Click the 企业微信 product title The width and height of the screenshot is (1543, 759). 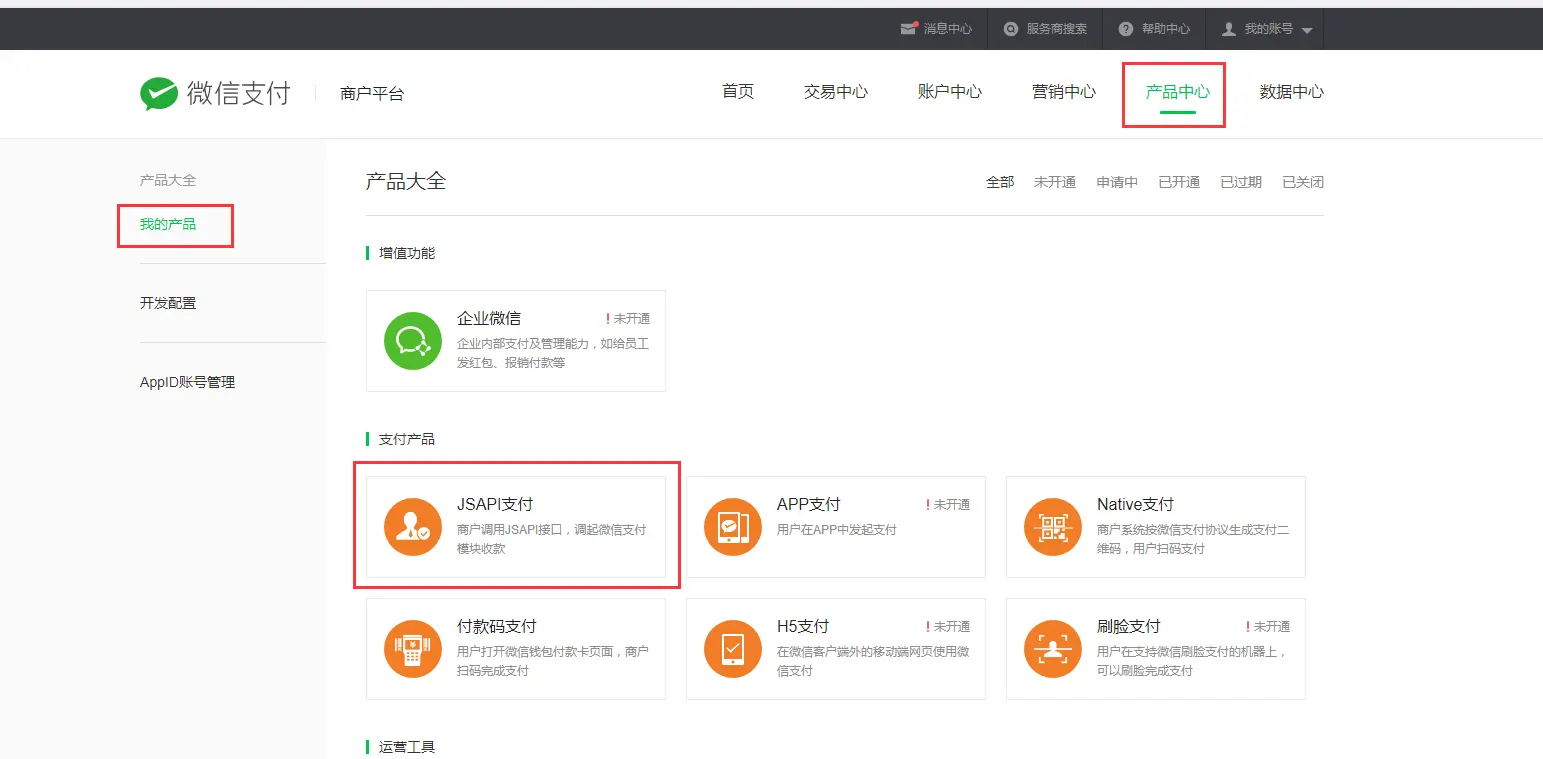click(489, 318)
